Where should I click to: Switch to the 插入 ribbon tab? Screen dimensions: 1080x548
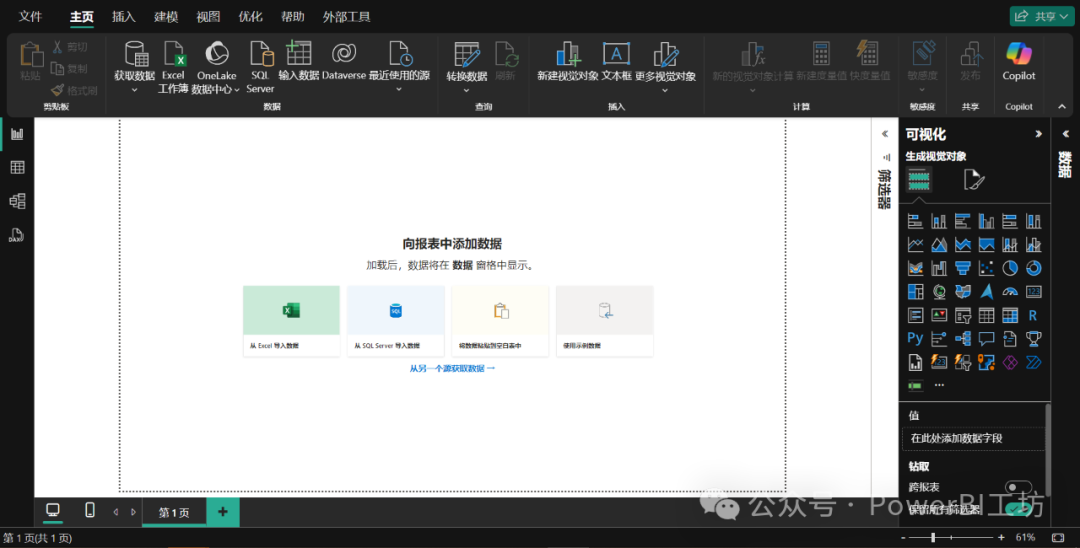point(124,17)
